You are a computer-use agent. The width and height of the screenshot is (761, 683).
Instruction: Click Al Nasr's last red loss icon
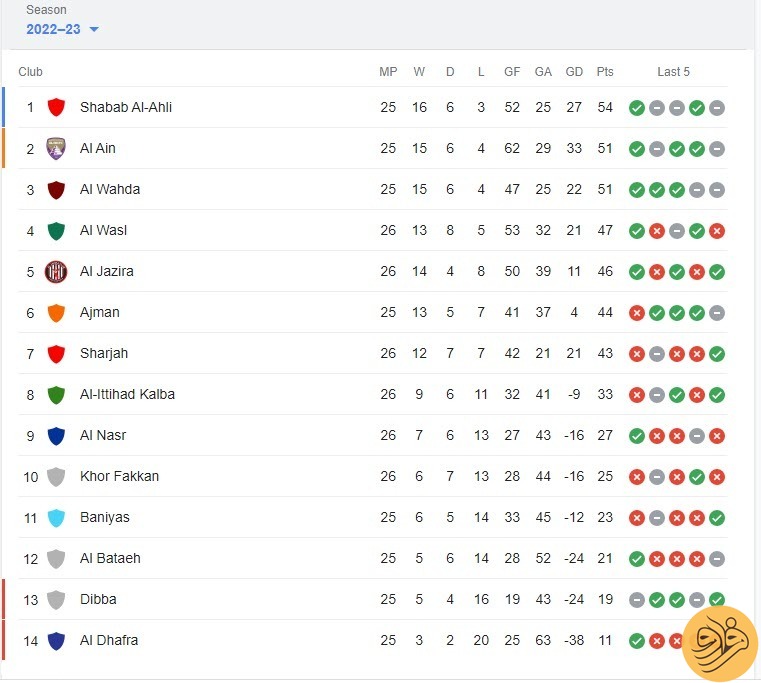tap(717, 436)
